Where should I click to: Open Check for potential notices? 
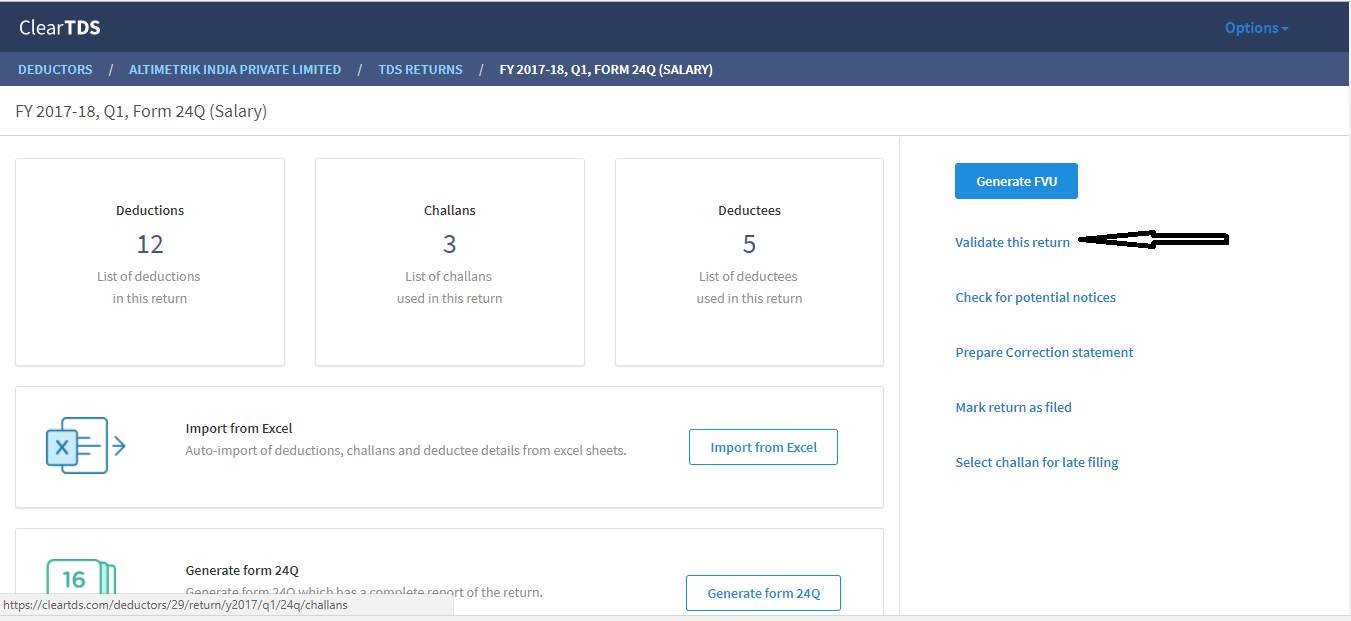tap(1035, 297)
